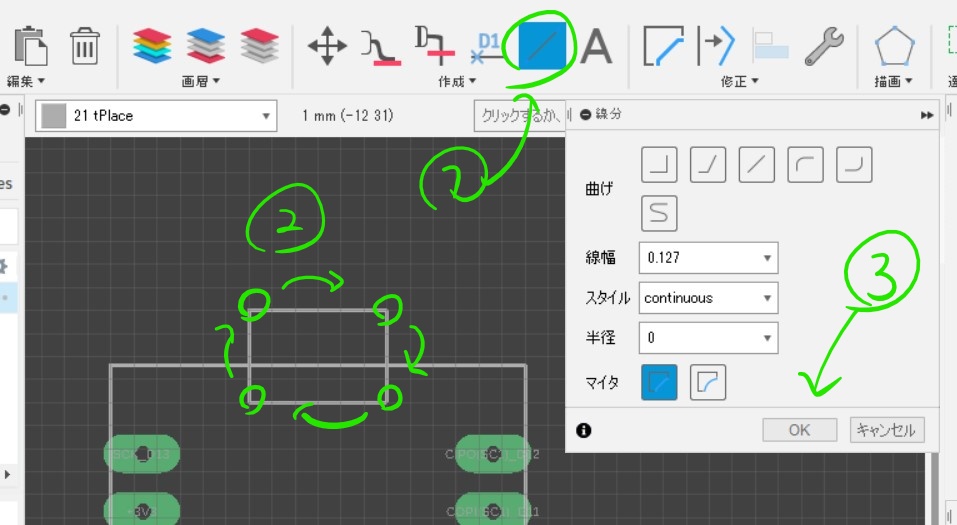Select the Line tool blue icon

(x=542, y=46)
